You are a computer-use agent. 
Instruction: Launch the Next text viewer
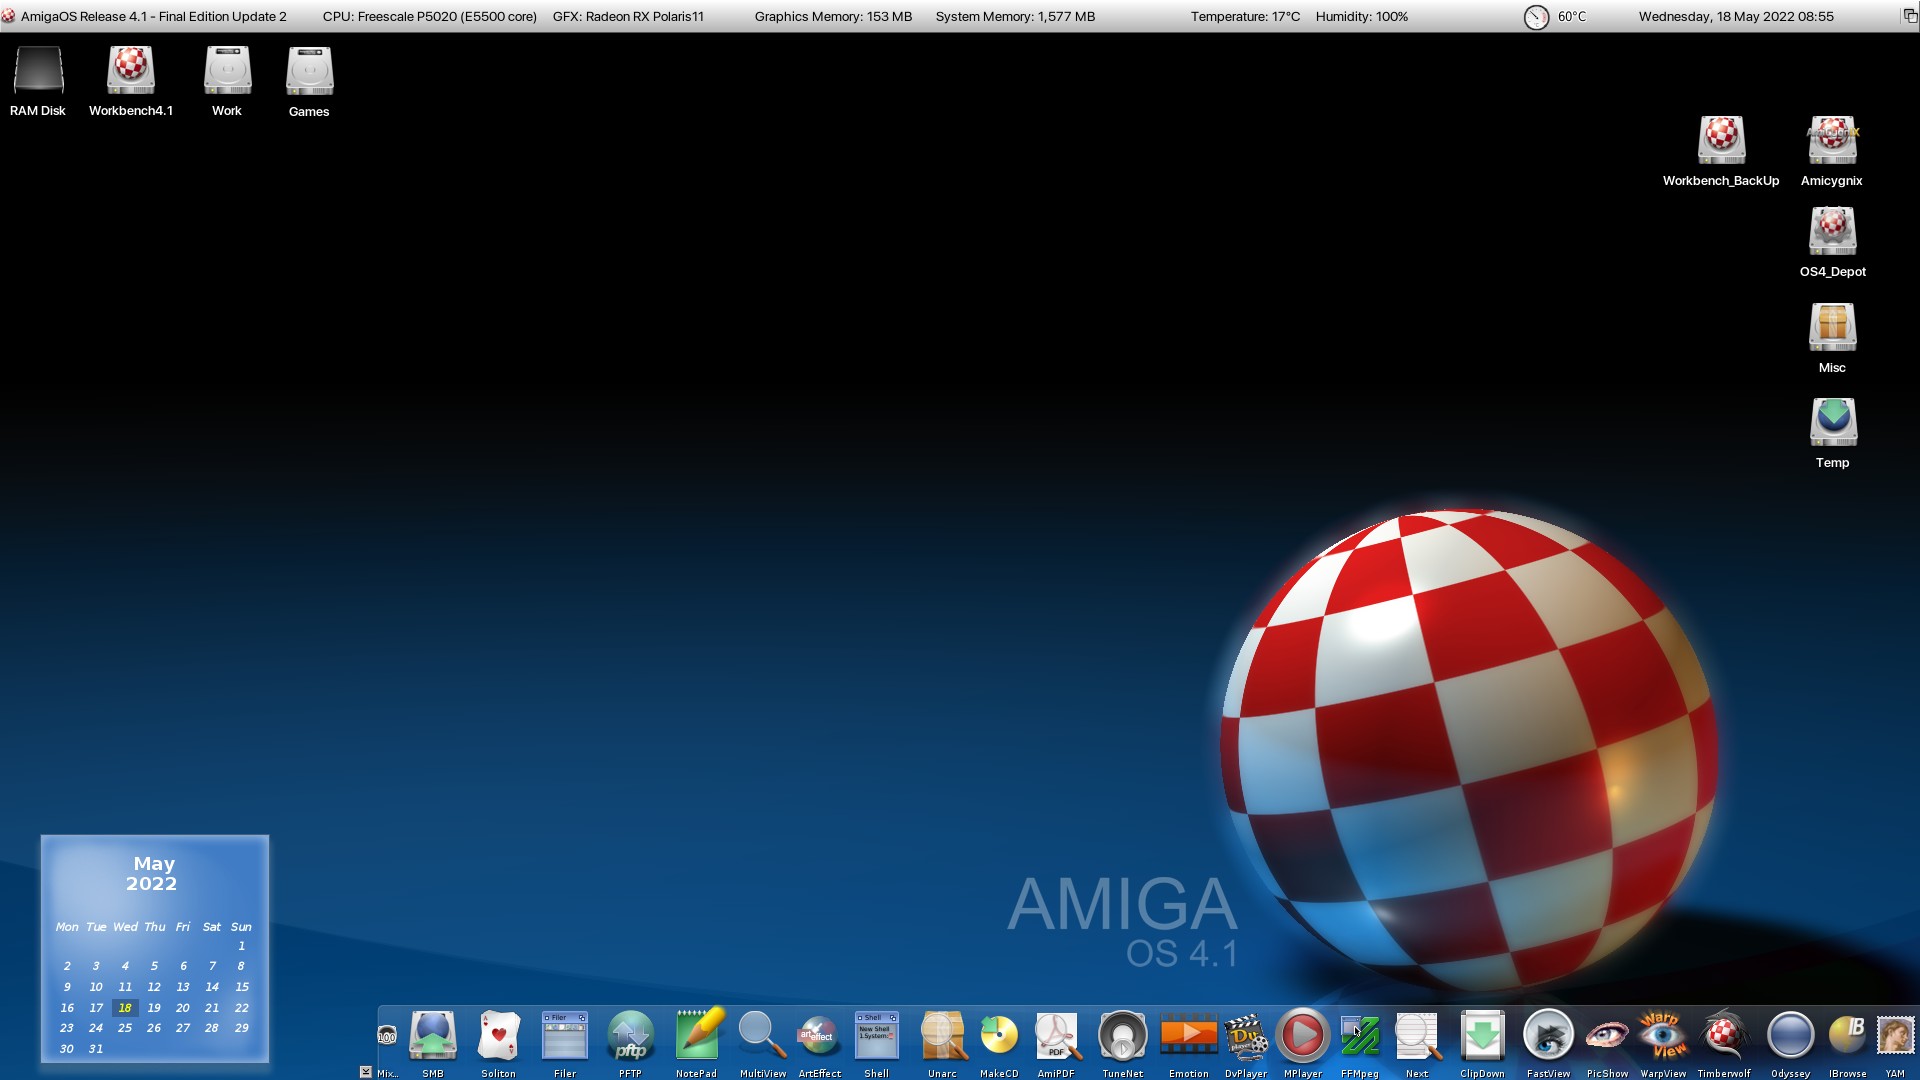point(1417,1037)
